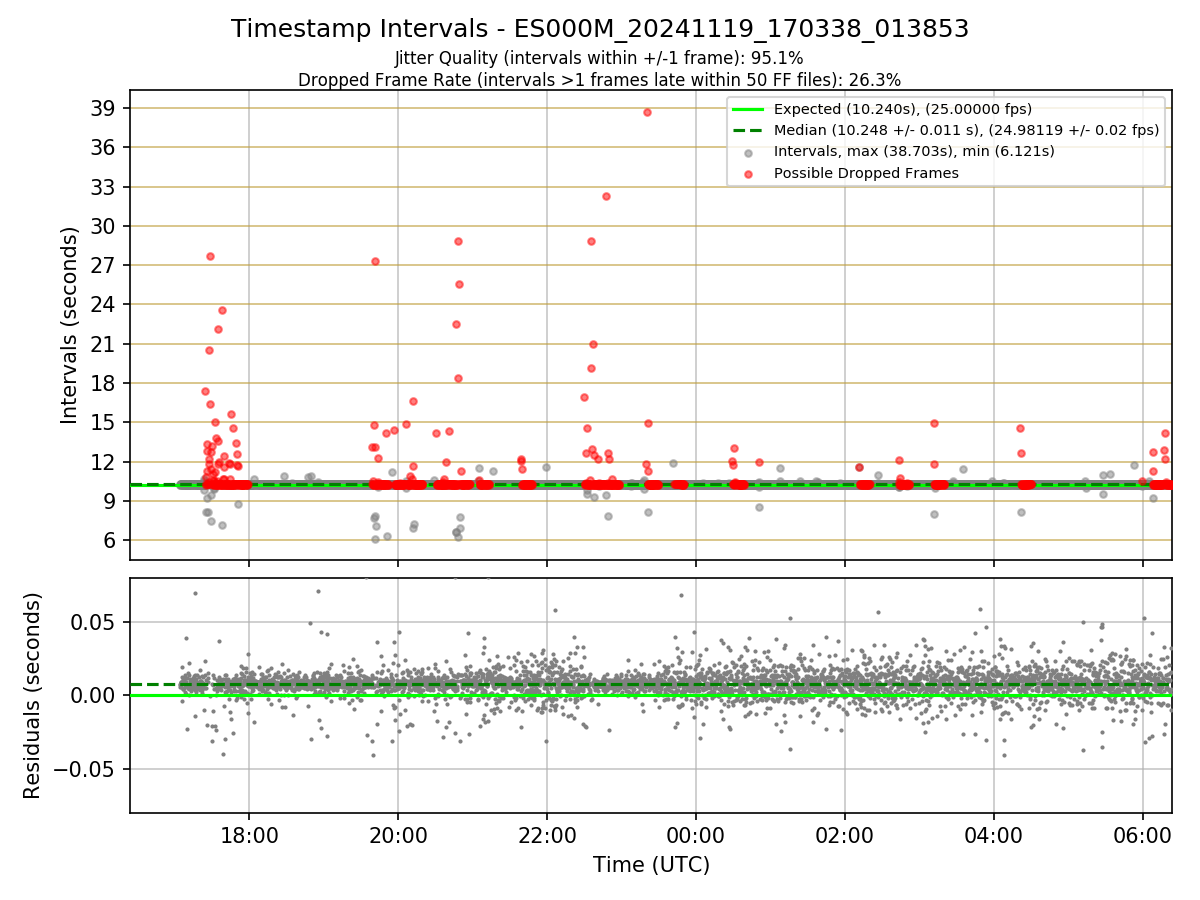Click the "22:00" x-axis tick label
1200x900 pixels.
pos(547,835)
